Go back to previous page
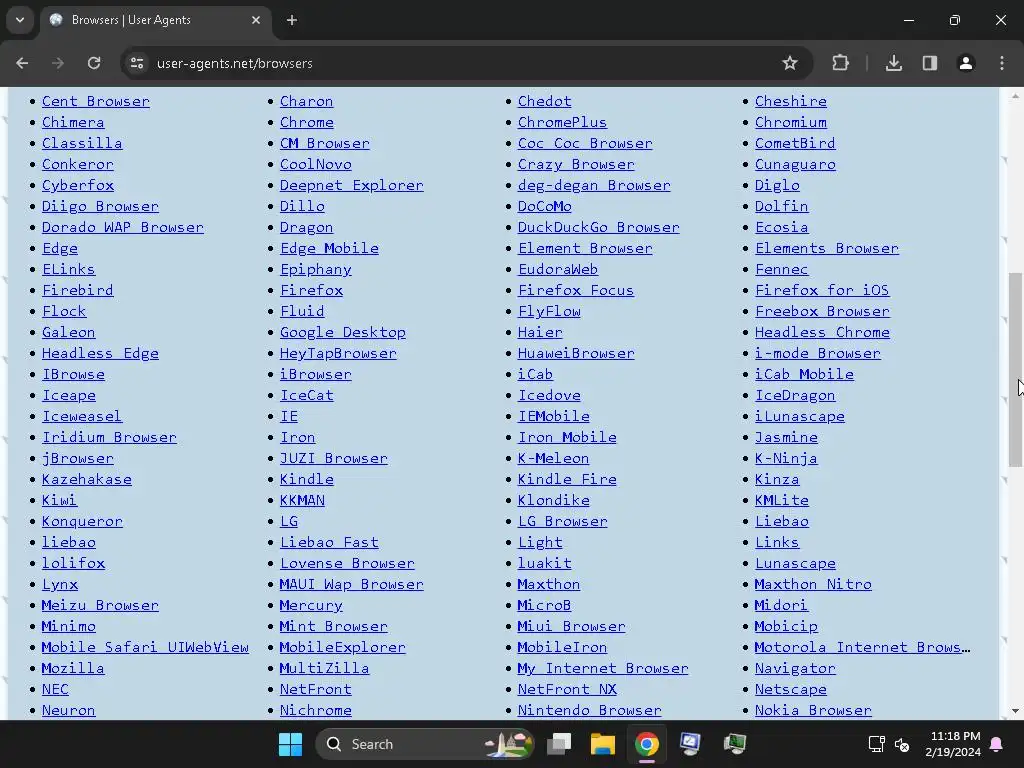Screen dimensions: 1024x768 pos(22,63)
